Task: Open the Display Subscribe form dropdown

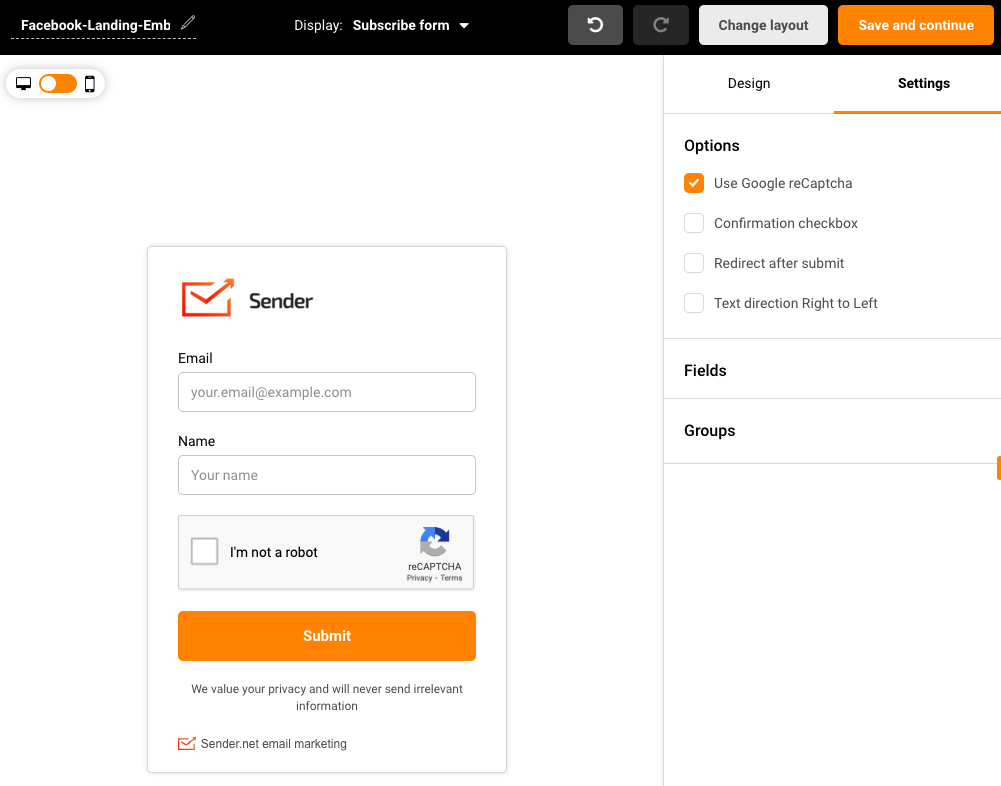Action: tap(410, 25)
